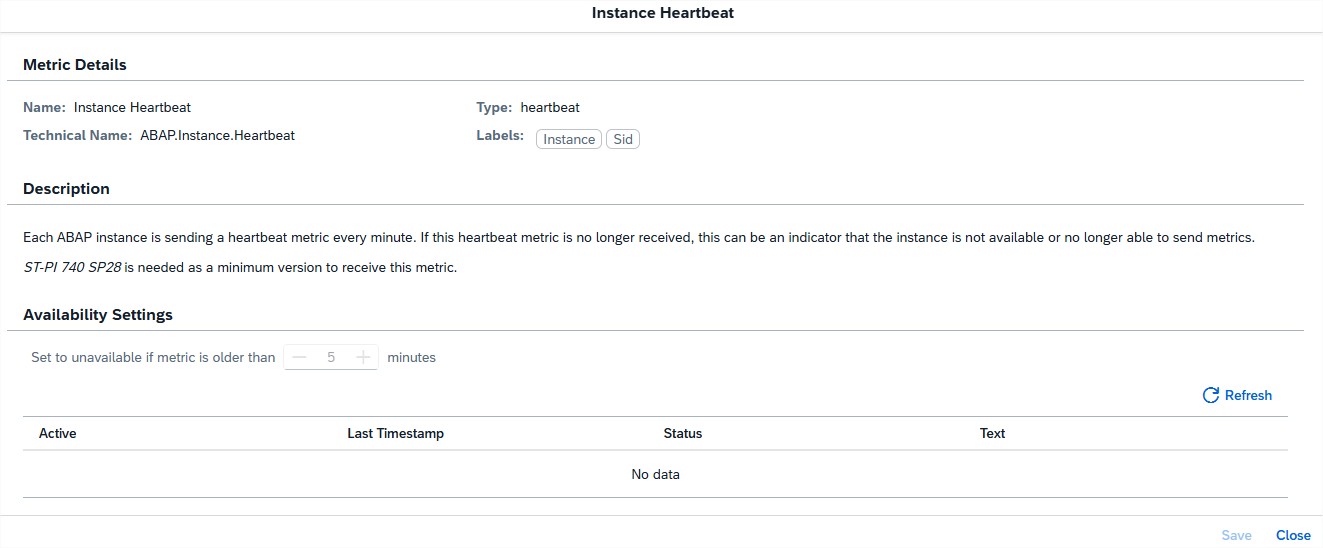Click the Type value heartbeat
The height and width of the screenshot is (548, 1323).
pos(550,107)
